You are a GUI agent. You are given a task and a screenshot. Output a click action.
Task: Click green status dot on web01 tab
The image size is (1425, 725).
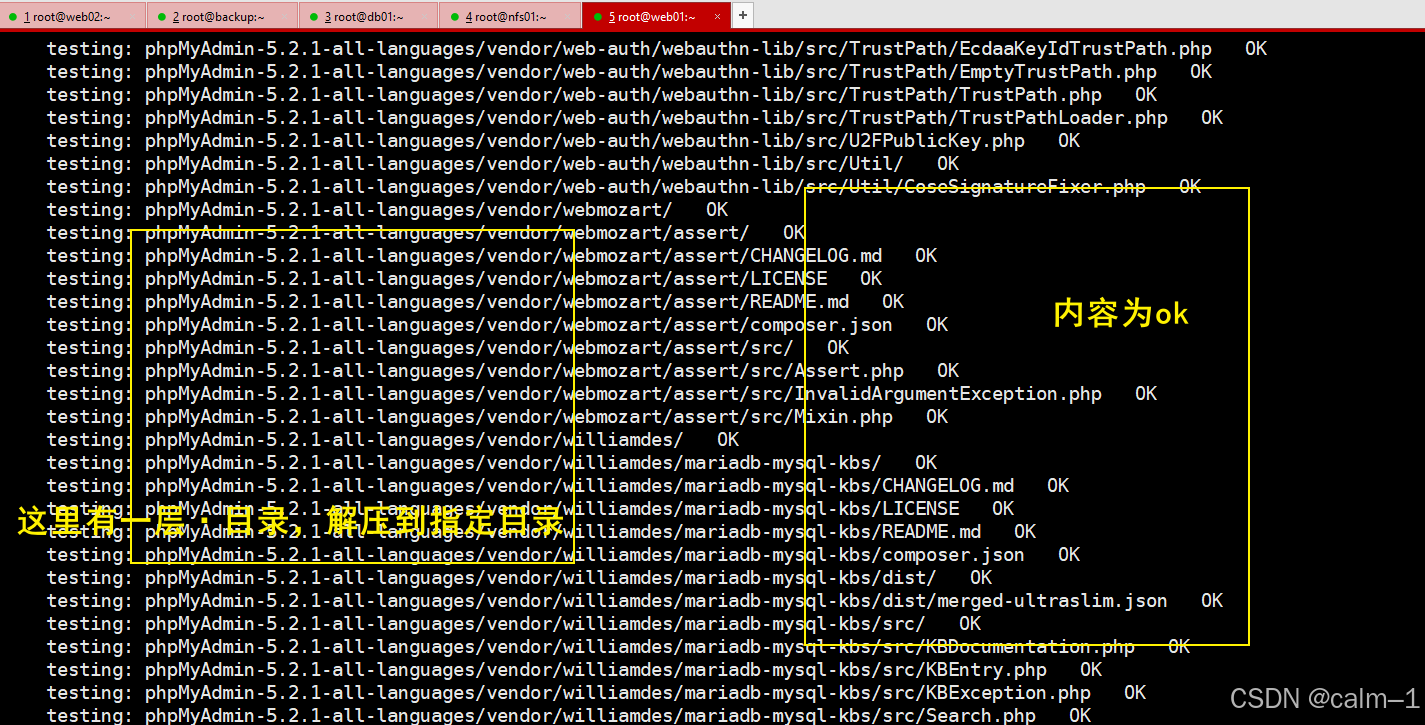point(597,17)
